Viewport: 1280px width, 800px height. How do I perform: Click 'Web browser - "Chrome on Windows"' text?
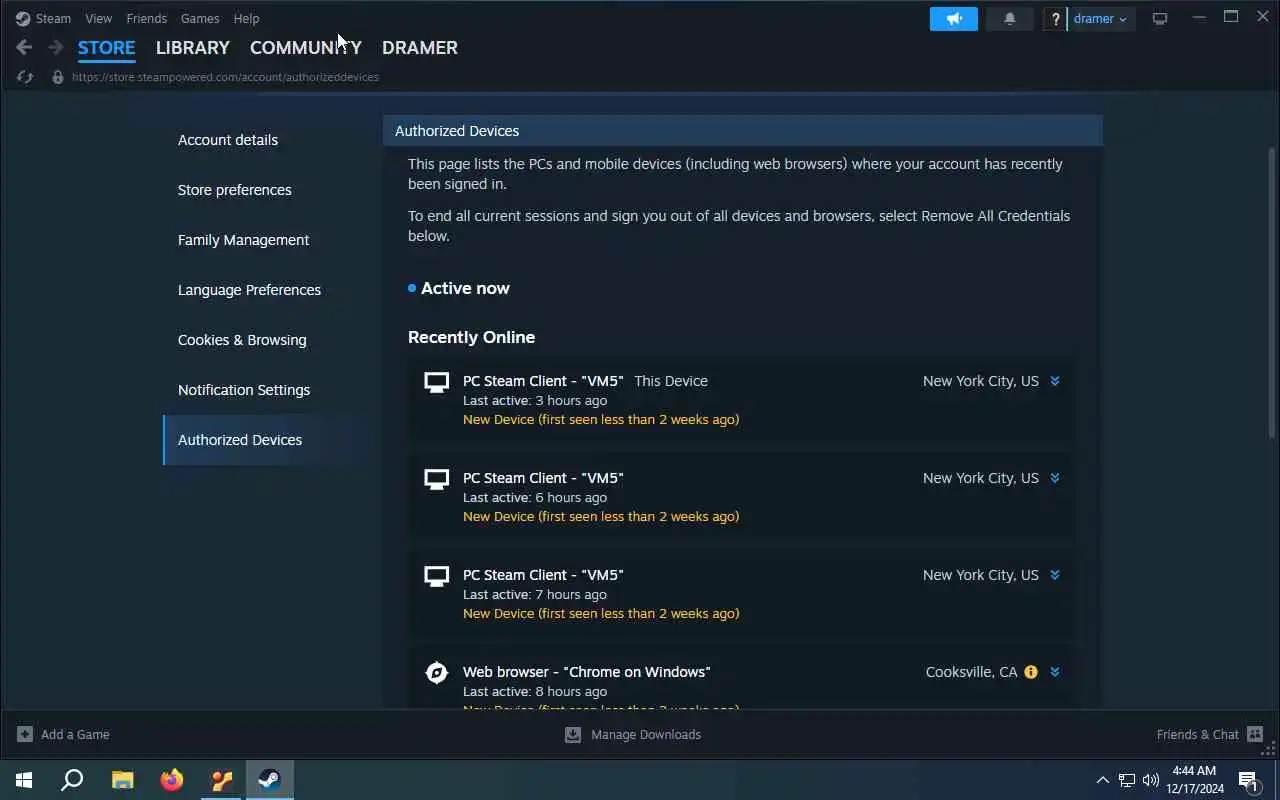pyautogui.click(x=587, y=672)
